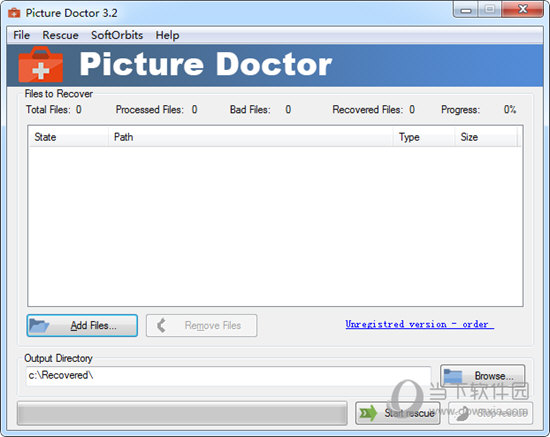Click the back-arrow icon on Remove Files
Image resolution: width=550 pixels, height=437 pixels.
coord(161,325)
